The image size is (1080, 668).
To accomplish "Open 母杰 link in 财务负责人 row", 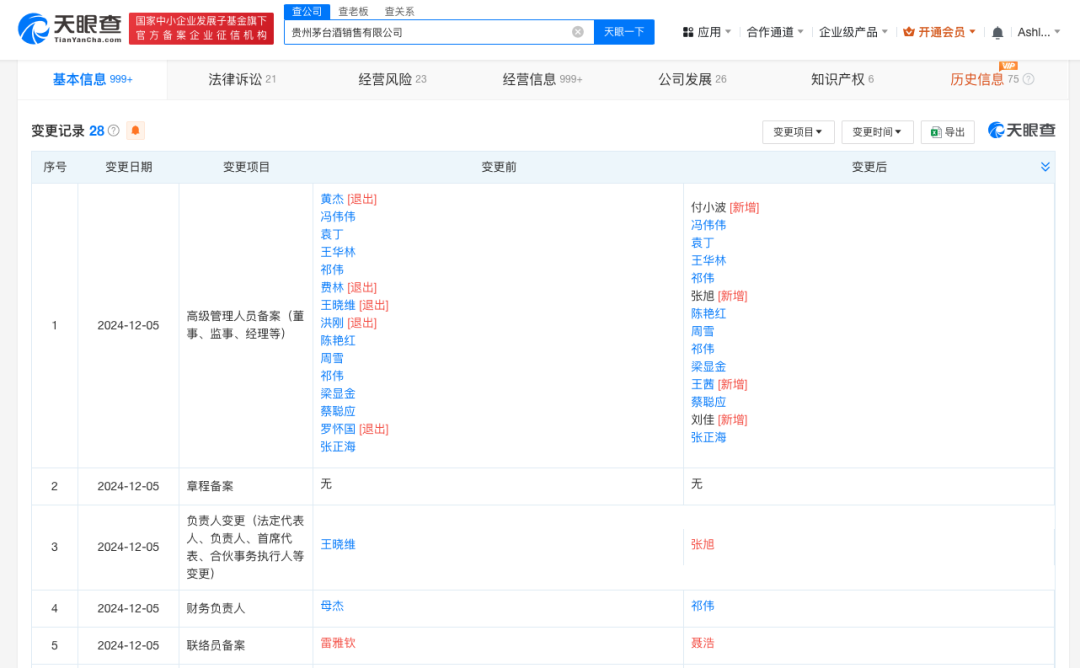I will pos(332,605).
